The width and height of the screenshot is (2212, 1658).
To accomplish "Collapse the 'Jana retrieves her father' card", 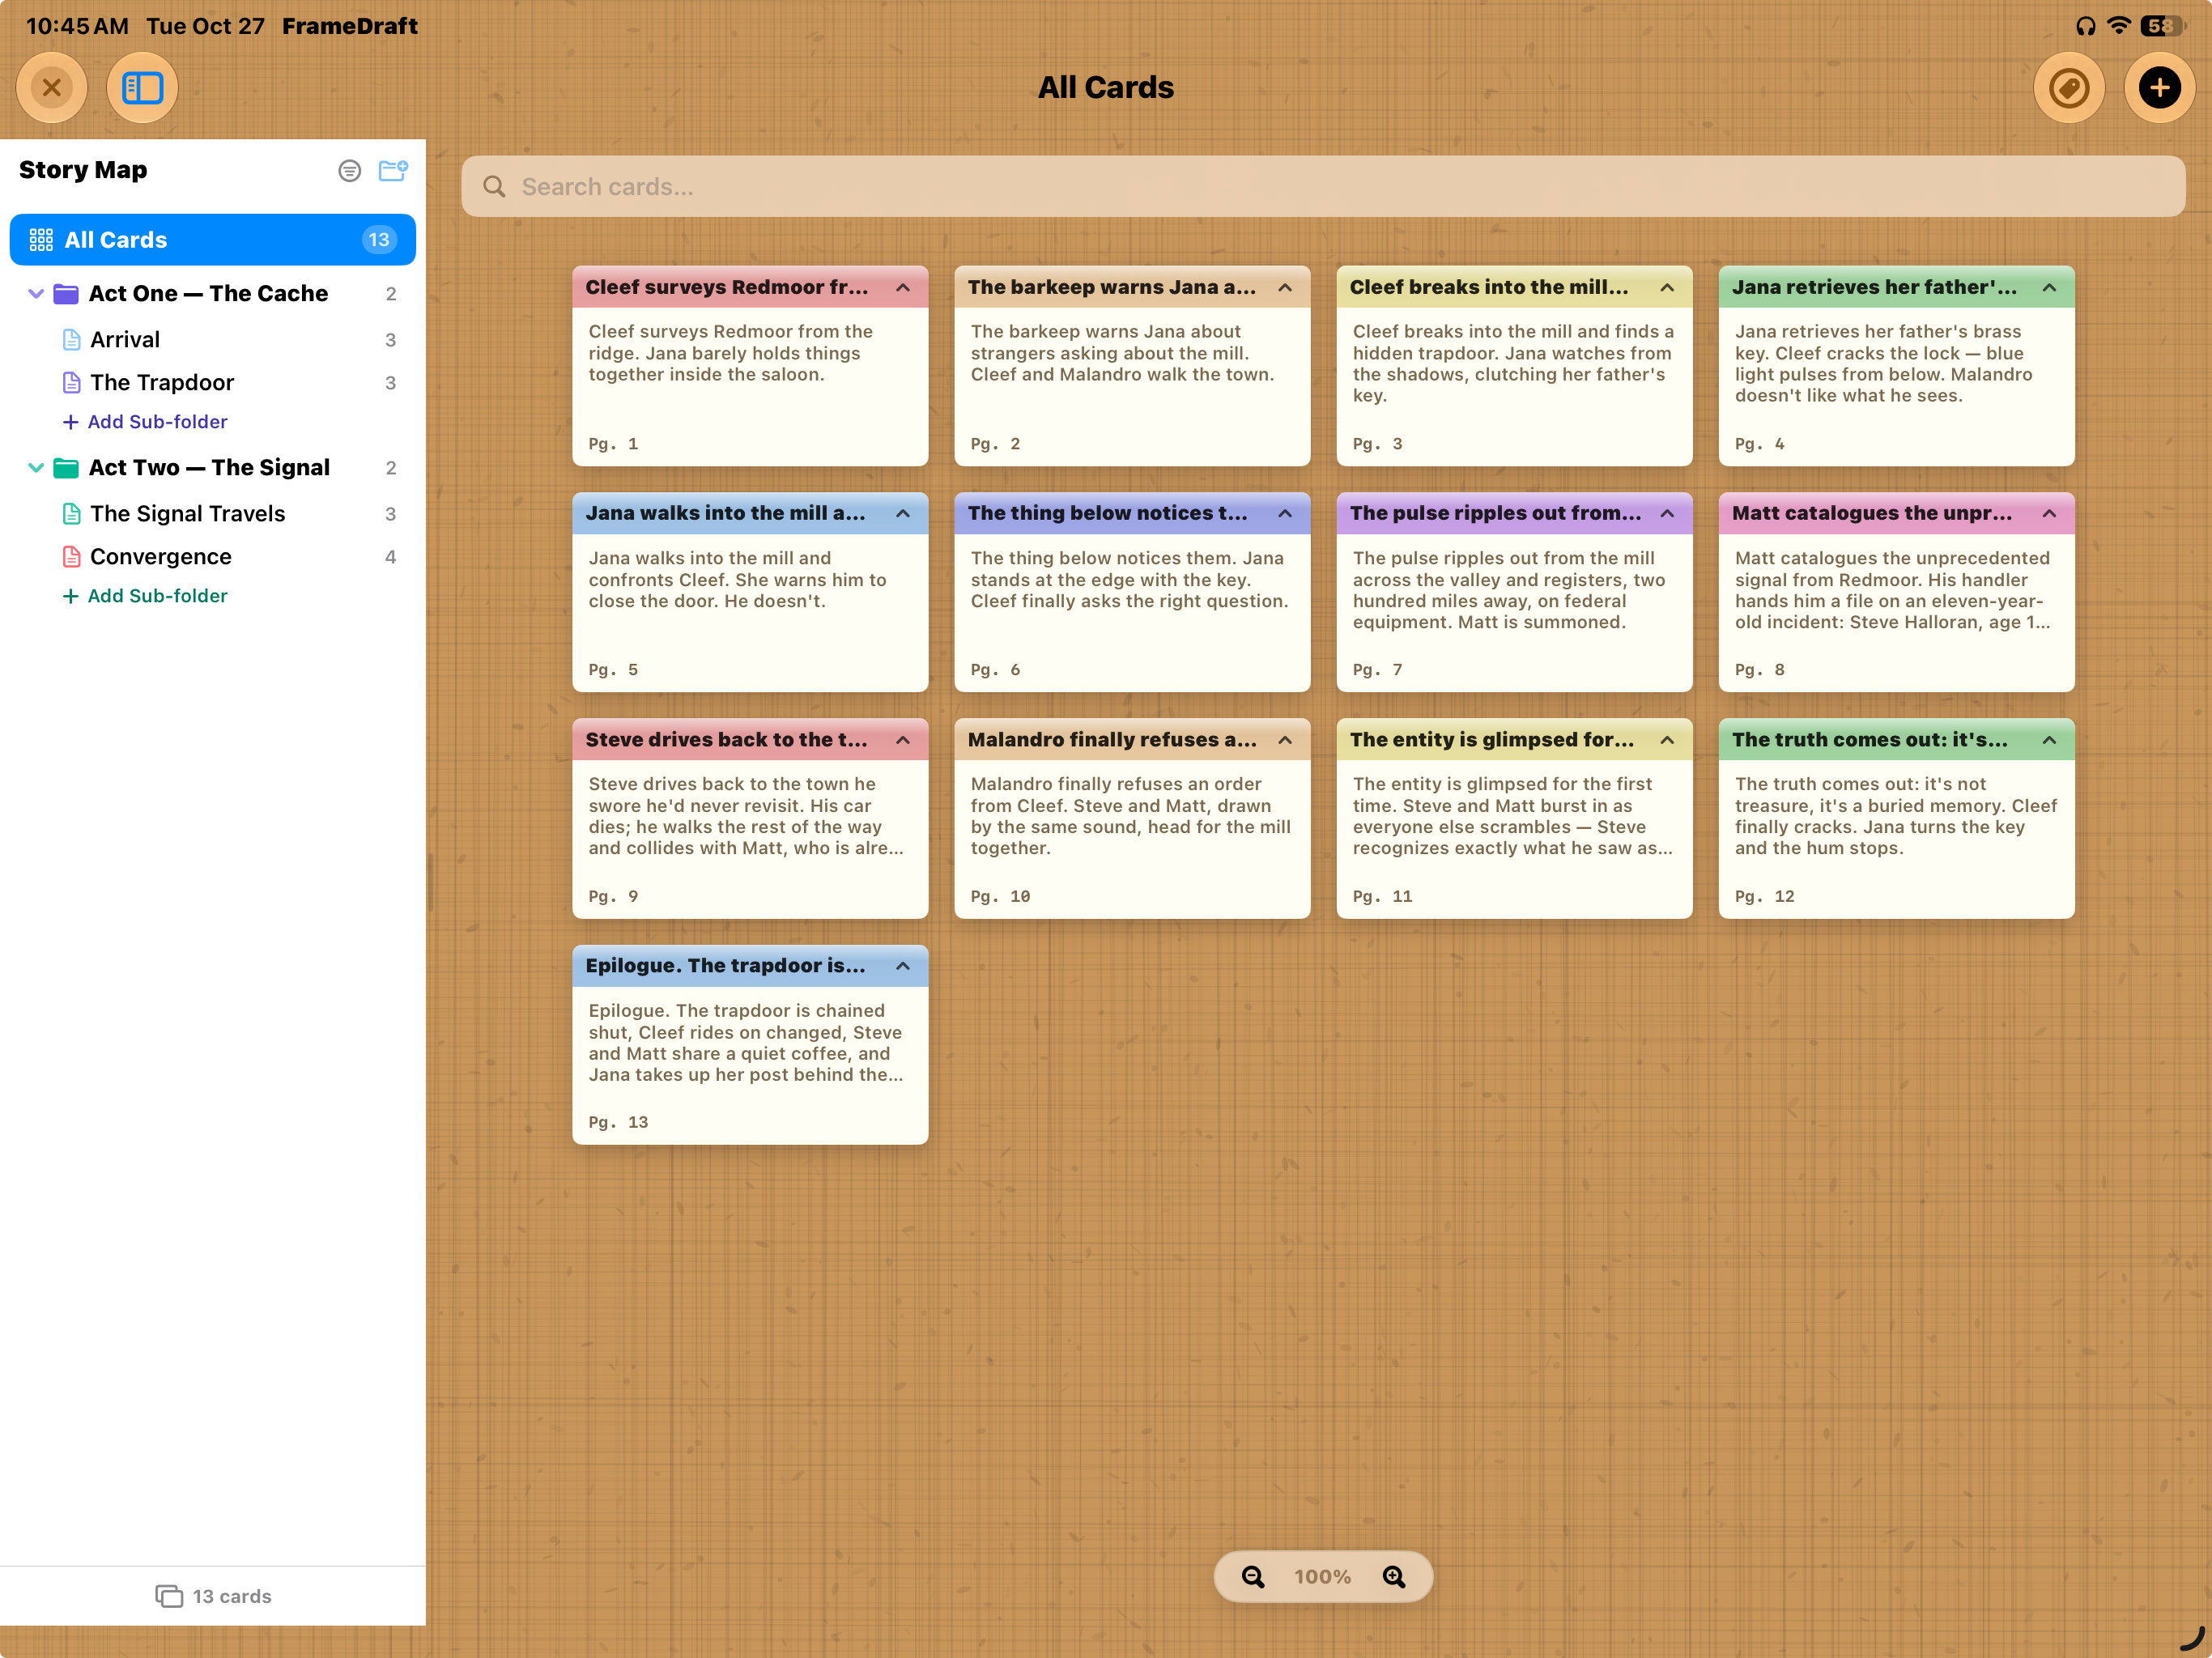I will (x=2049, y=288).
